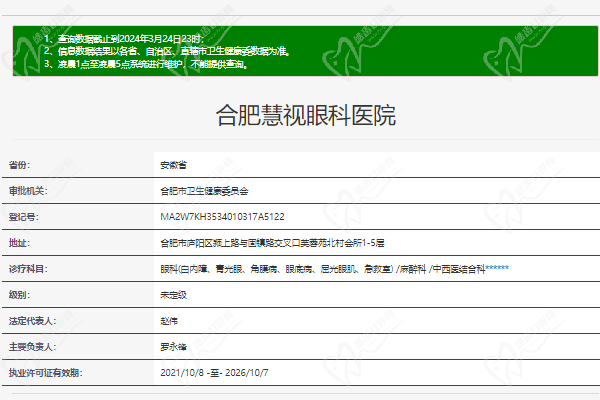Select the value 合肥市卫生健康委员会

point(204,191)
